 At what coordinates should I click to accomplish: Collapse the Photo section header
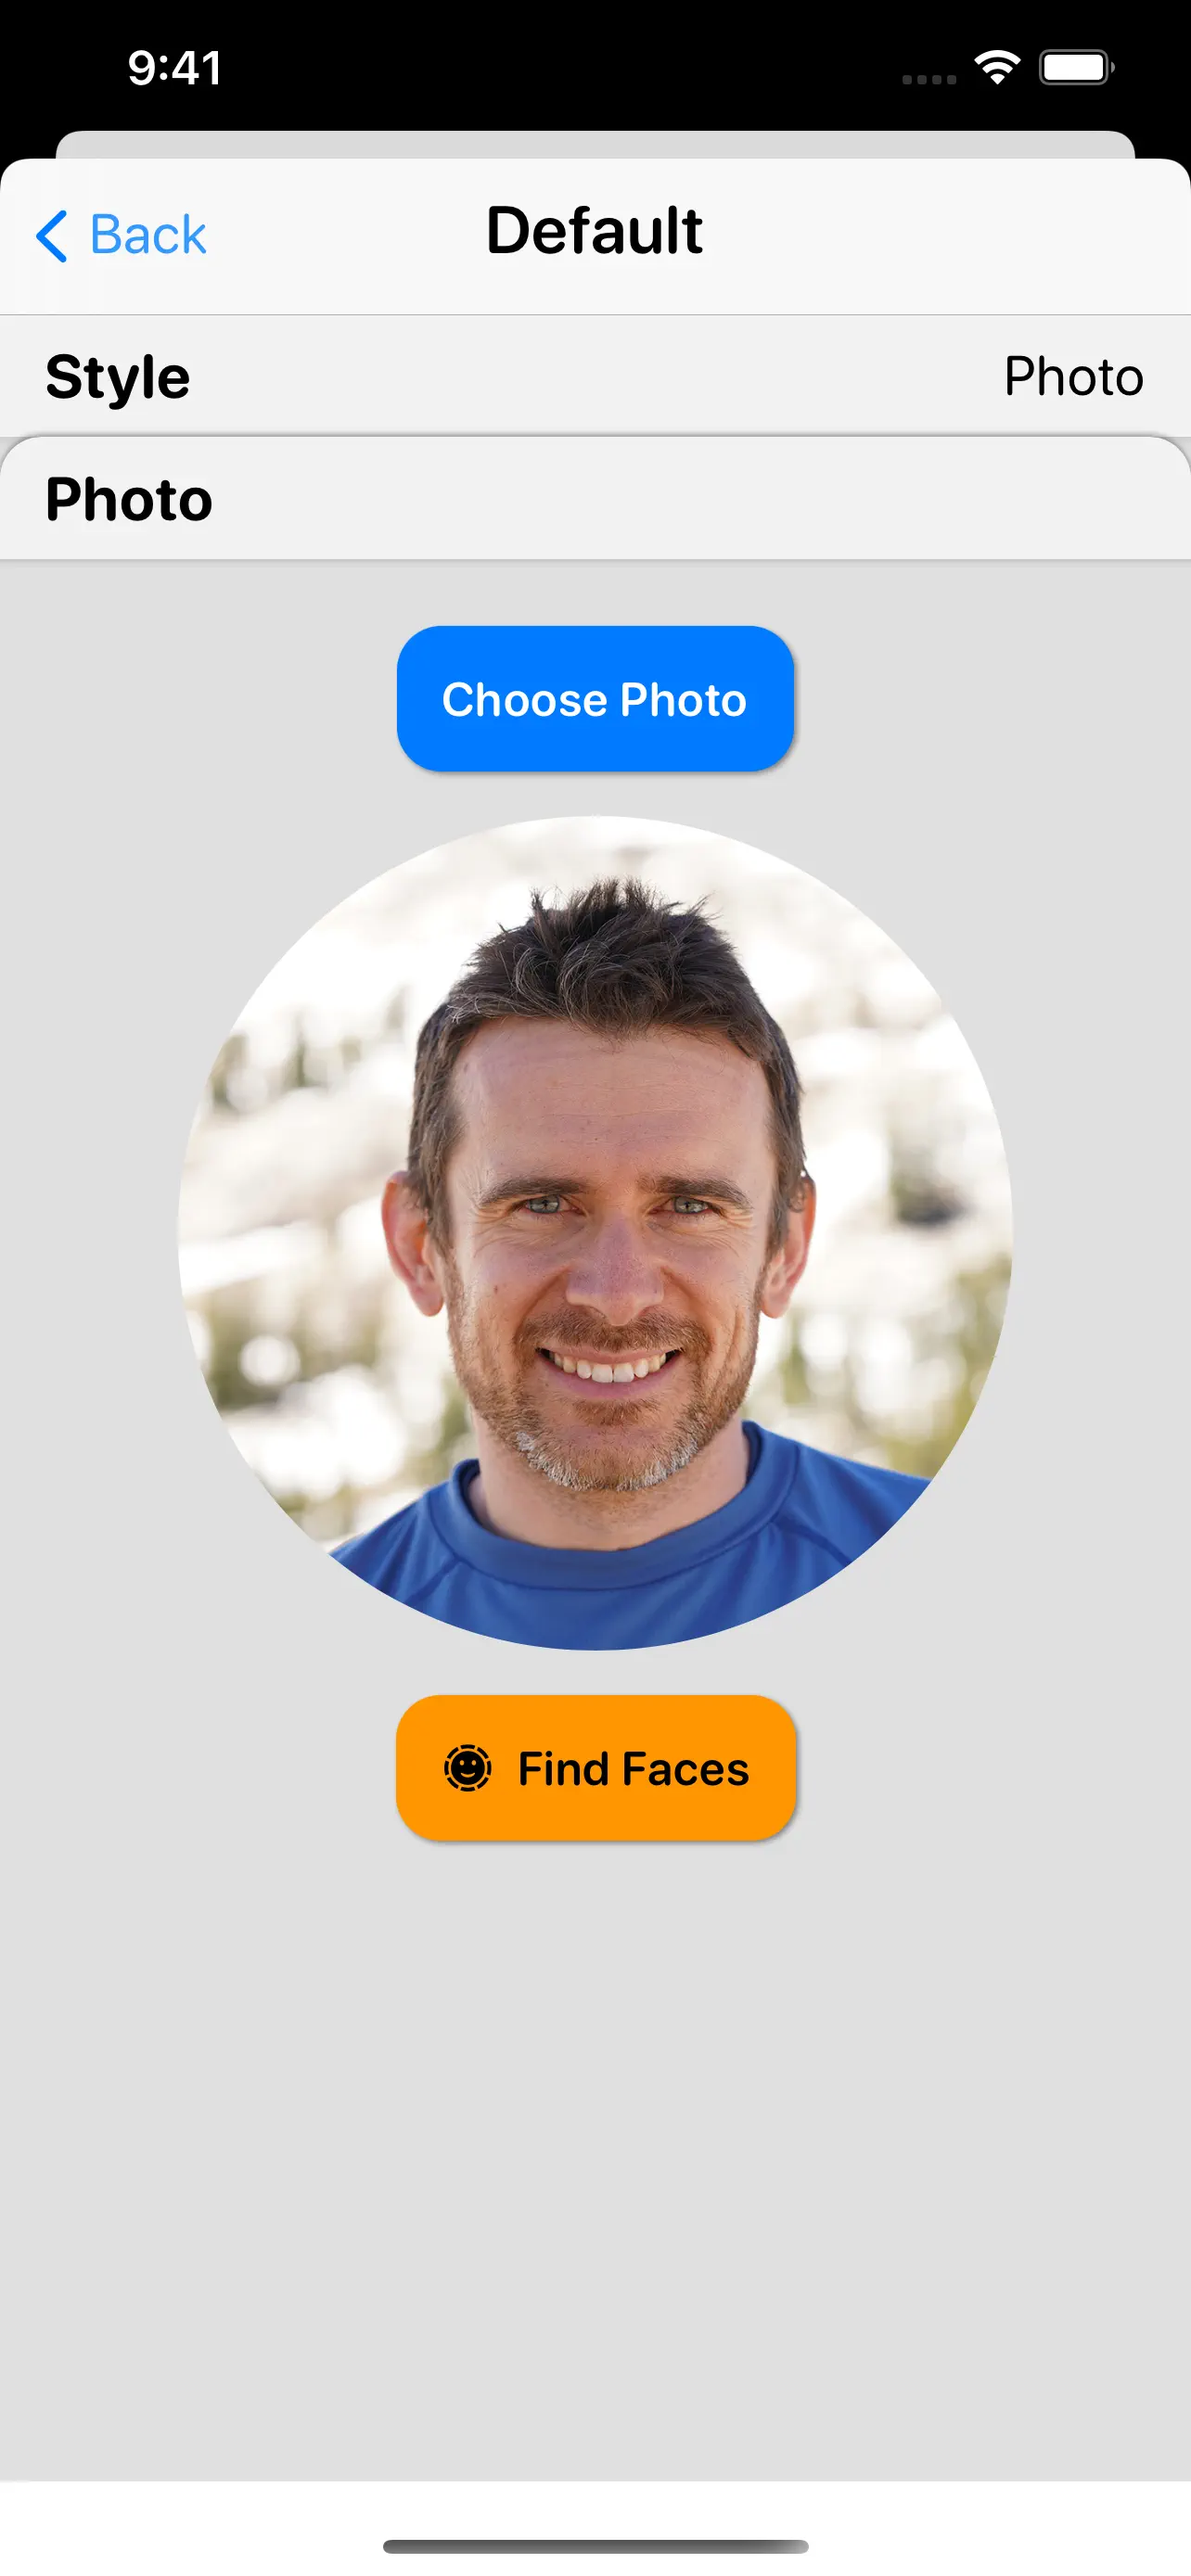point(595,498)
